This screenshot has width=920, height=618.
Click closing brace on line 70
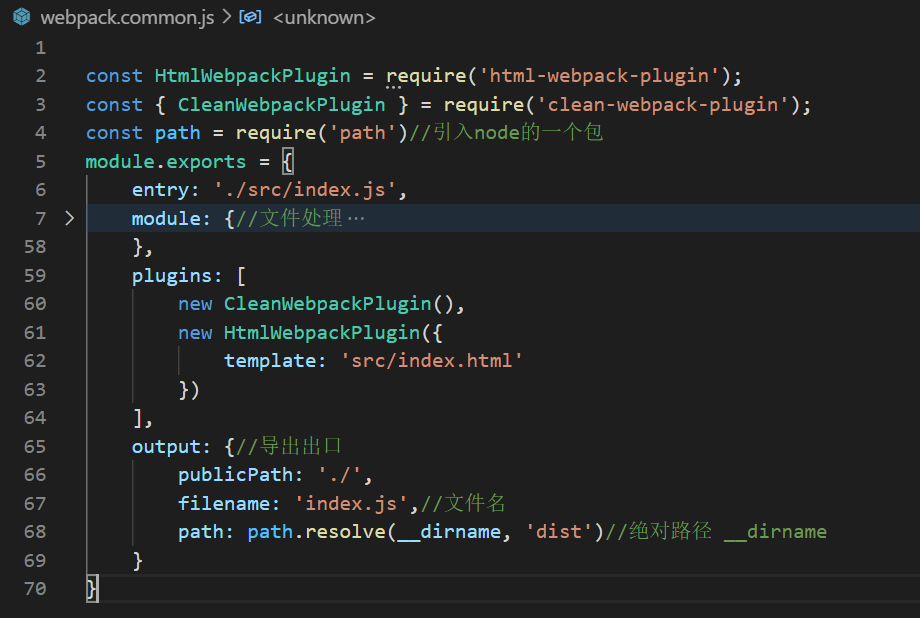[92, 589]
